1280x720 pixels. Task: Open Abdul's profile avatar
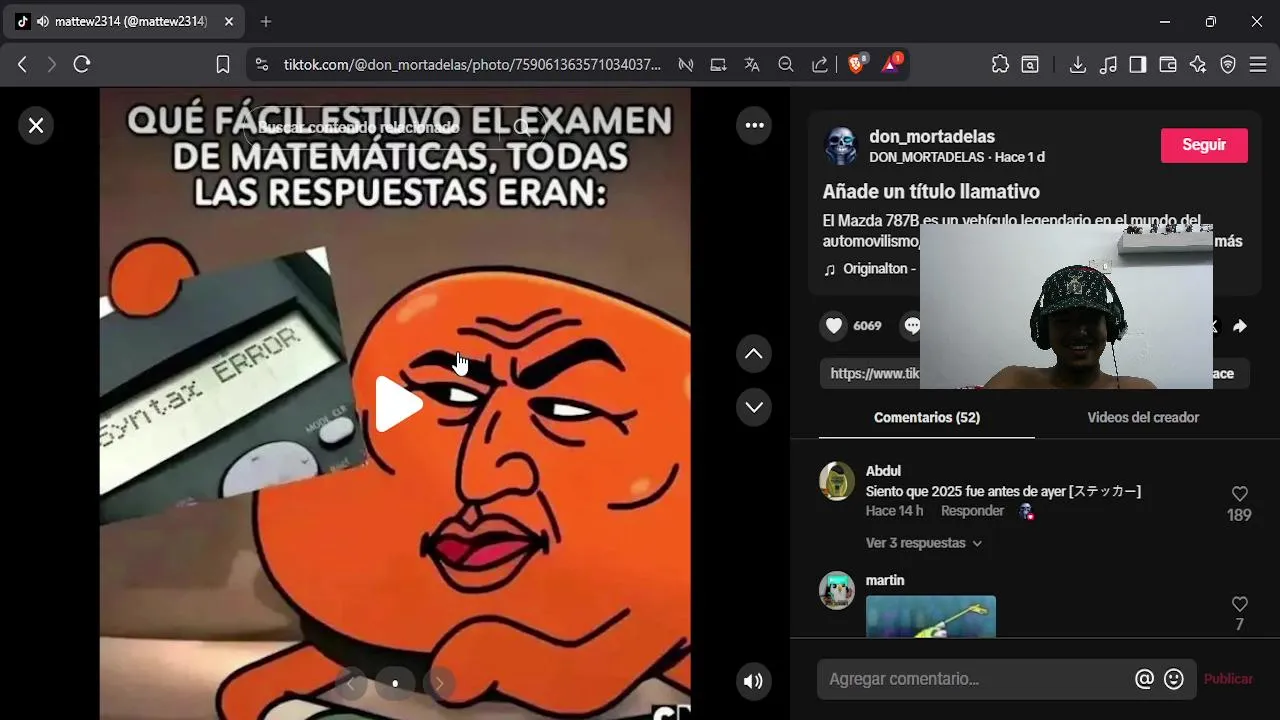tap(837, 481)
